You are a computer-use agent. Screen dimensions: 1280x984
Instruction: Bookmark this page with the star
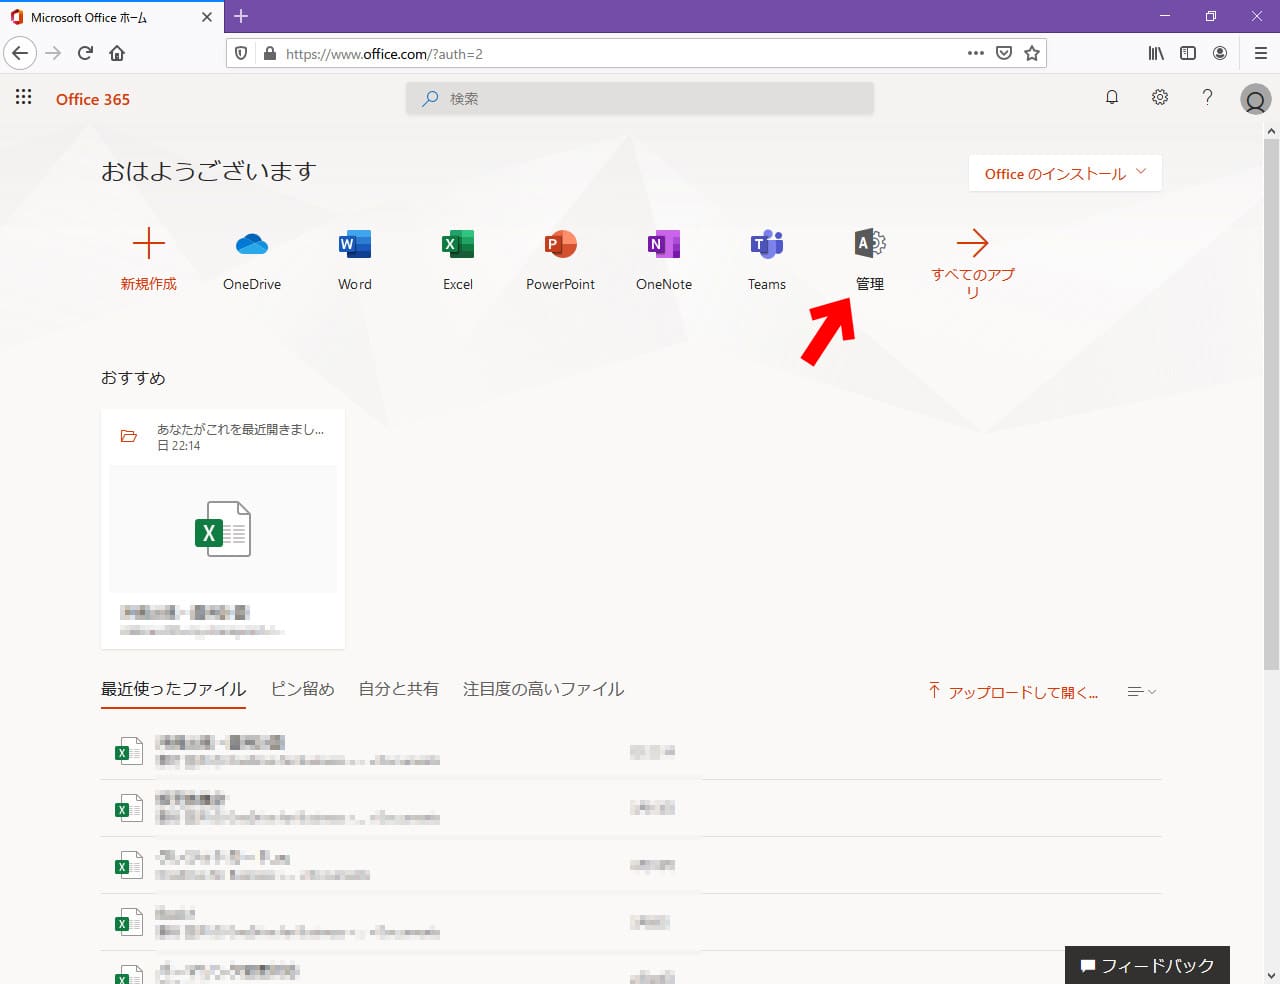[1032, 53]
